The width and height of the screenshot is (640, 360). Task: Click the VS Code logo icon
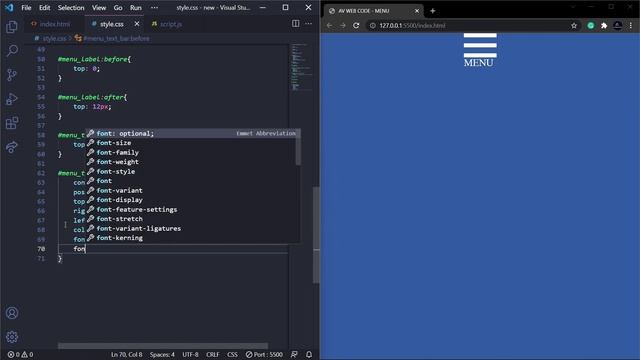[9, 7]
